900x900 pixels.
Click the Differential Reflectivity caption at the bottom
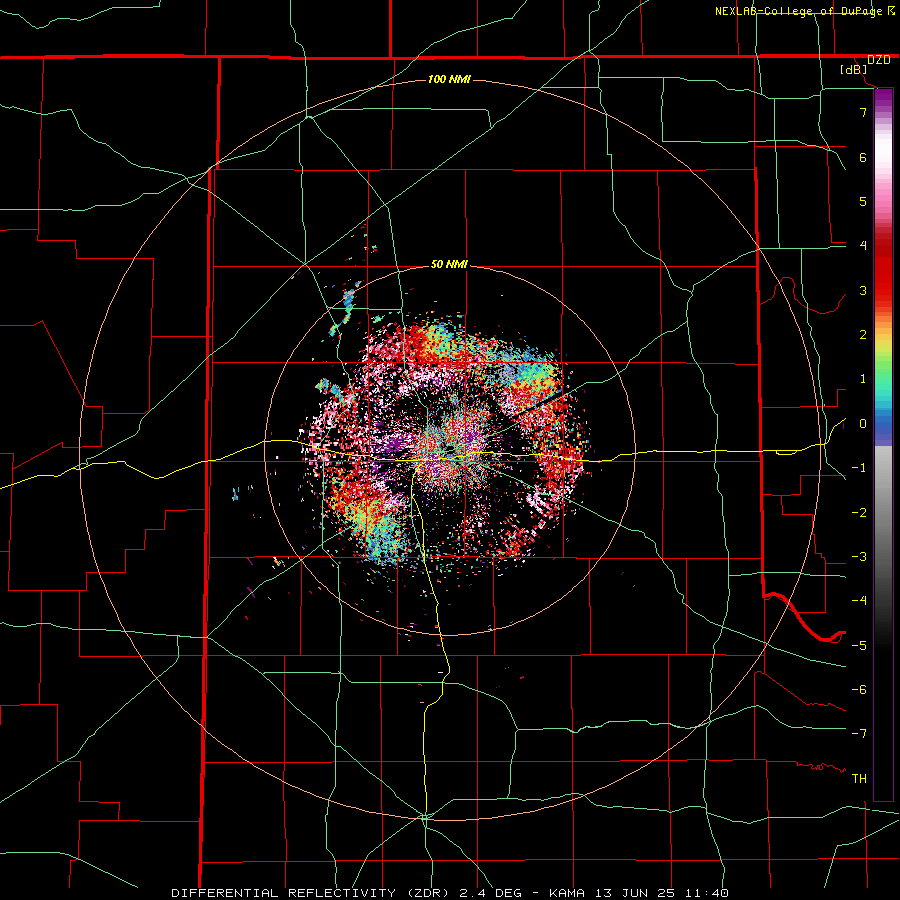(450, 893)
